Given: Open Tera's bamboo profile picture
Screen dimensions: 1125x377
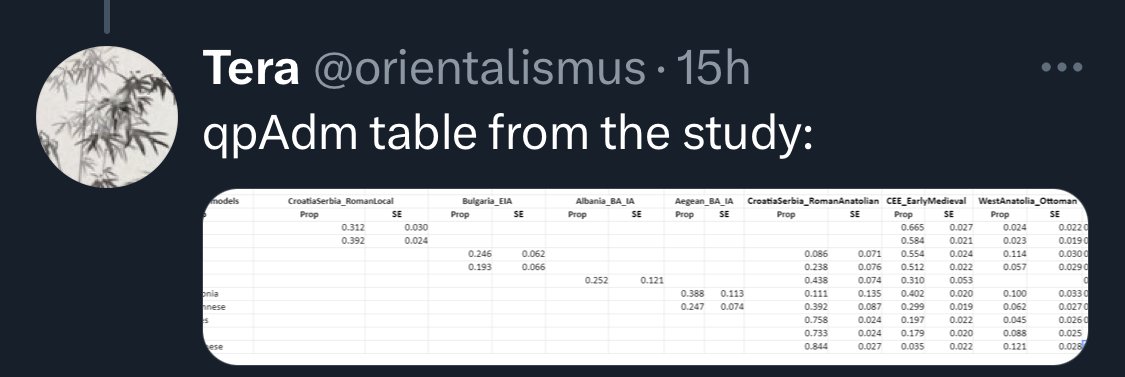Looking at the screenshot, I should (x=107, y=117).
